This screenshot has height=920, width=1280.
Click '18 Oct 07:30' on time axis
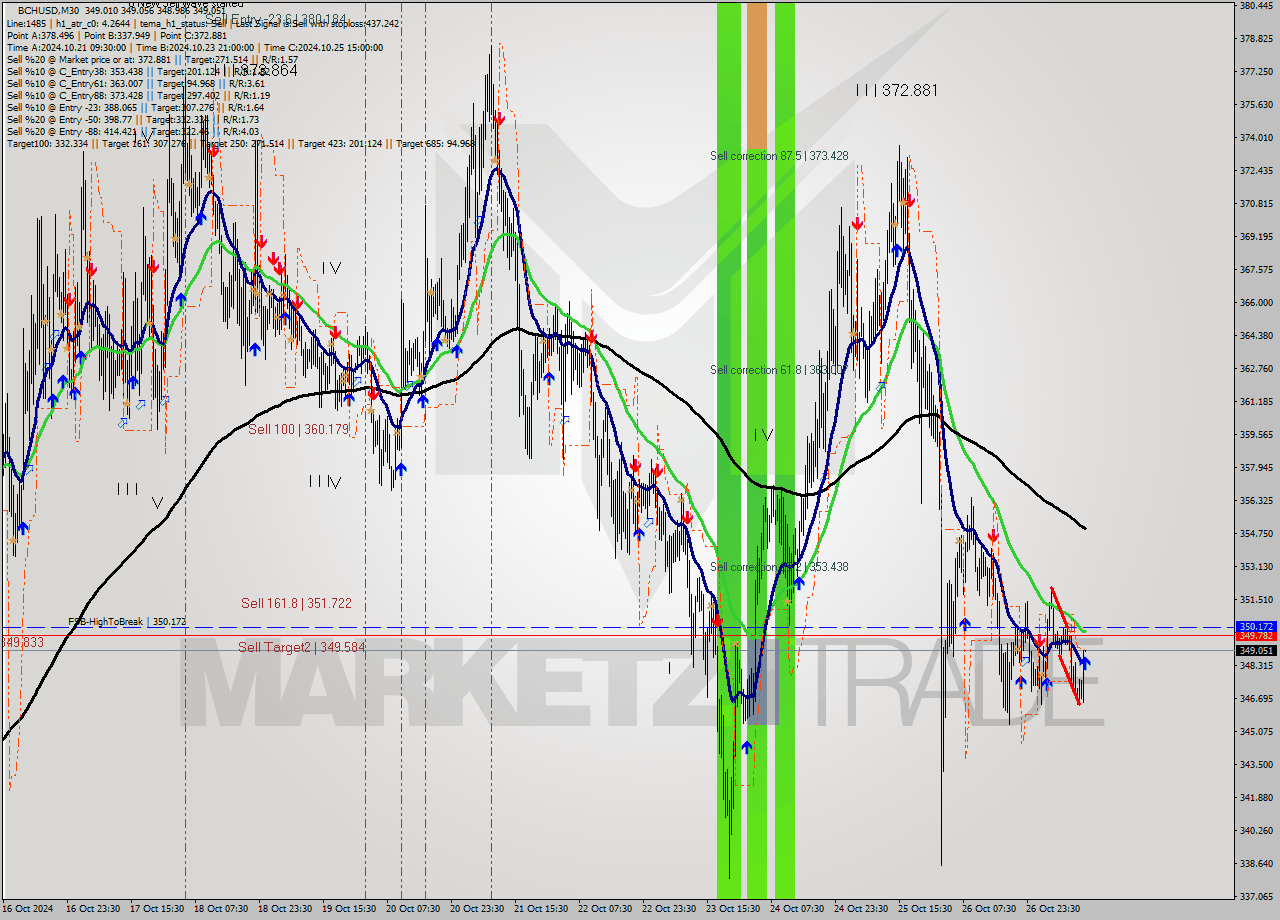pyautogui.click(x=221, y=909)
